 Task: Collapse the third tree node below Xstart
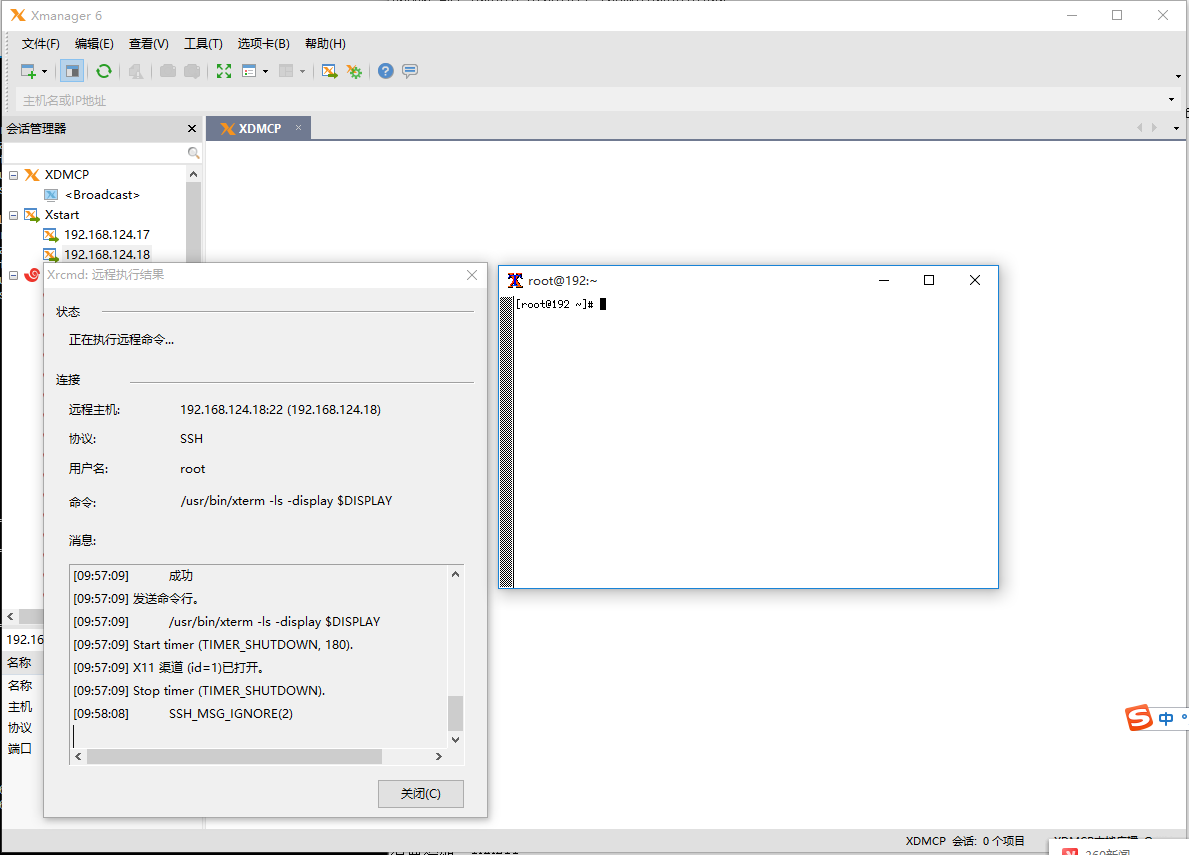point(14,275)
